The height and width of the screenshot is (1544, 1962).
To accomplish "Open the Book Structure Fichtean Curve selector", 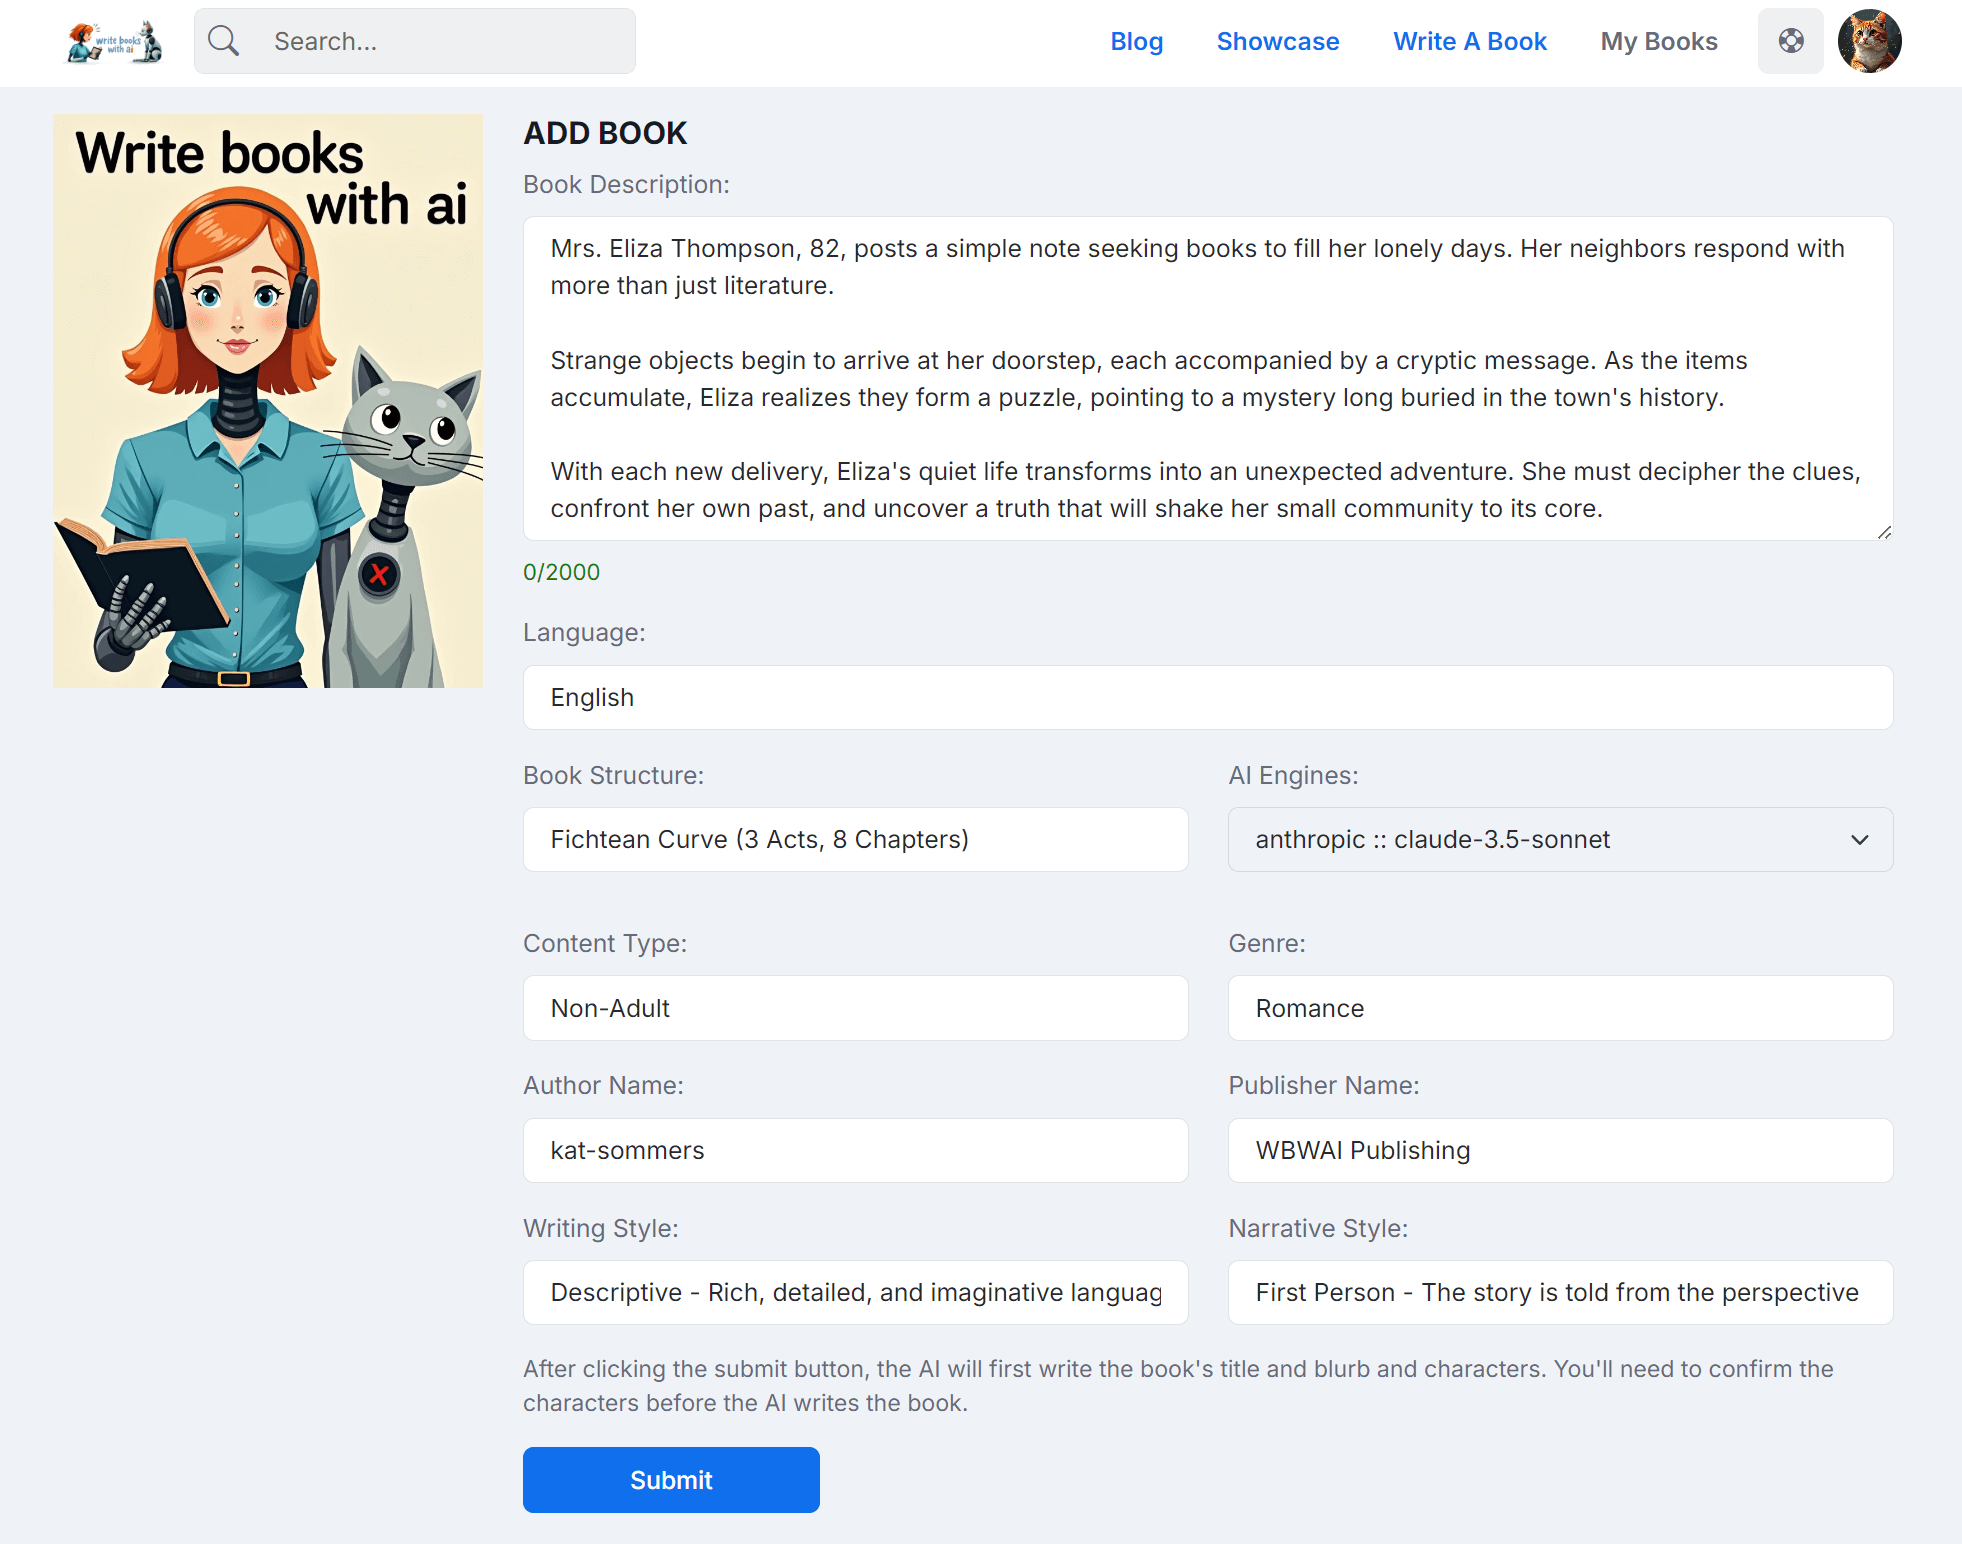I will coord(856,839).
